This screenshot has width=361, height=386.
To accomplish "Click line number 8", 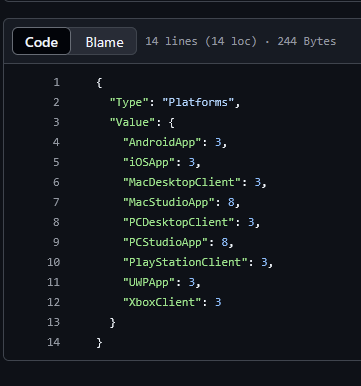I will click(56, 222).
